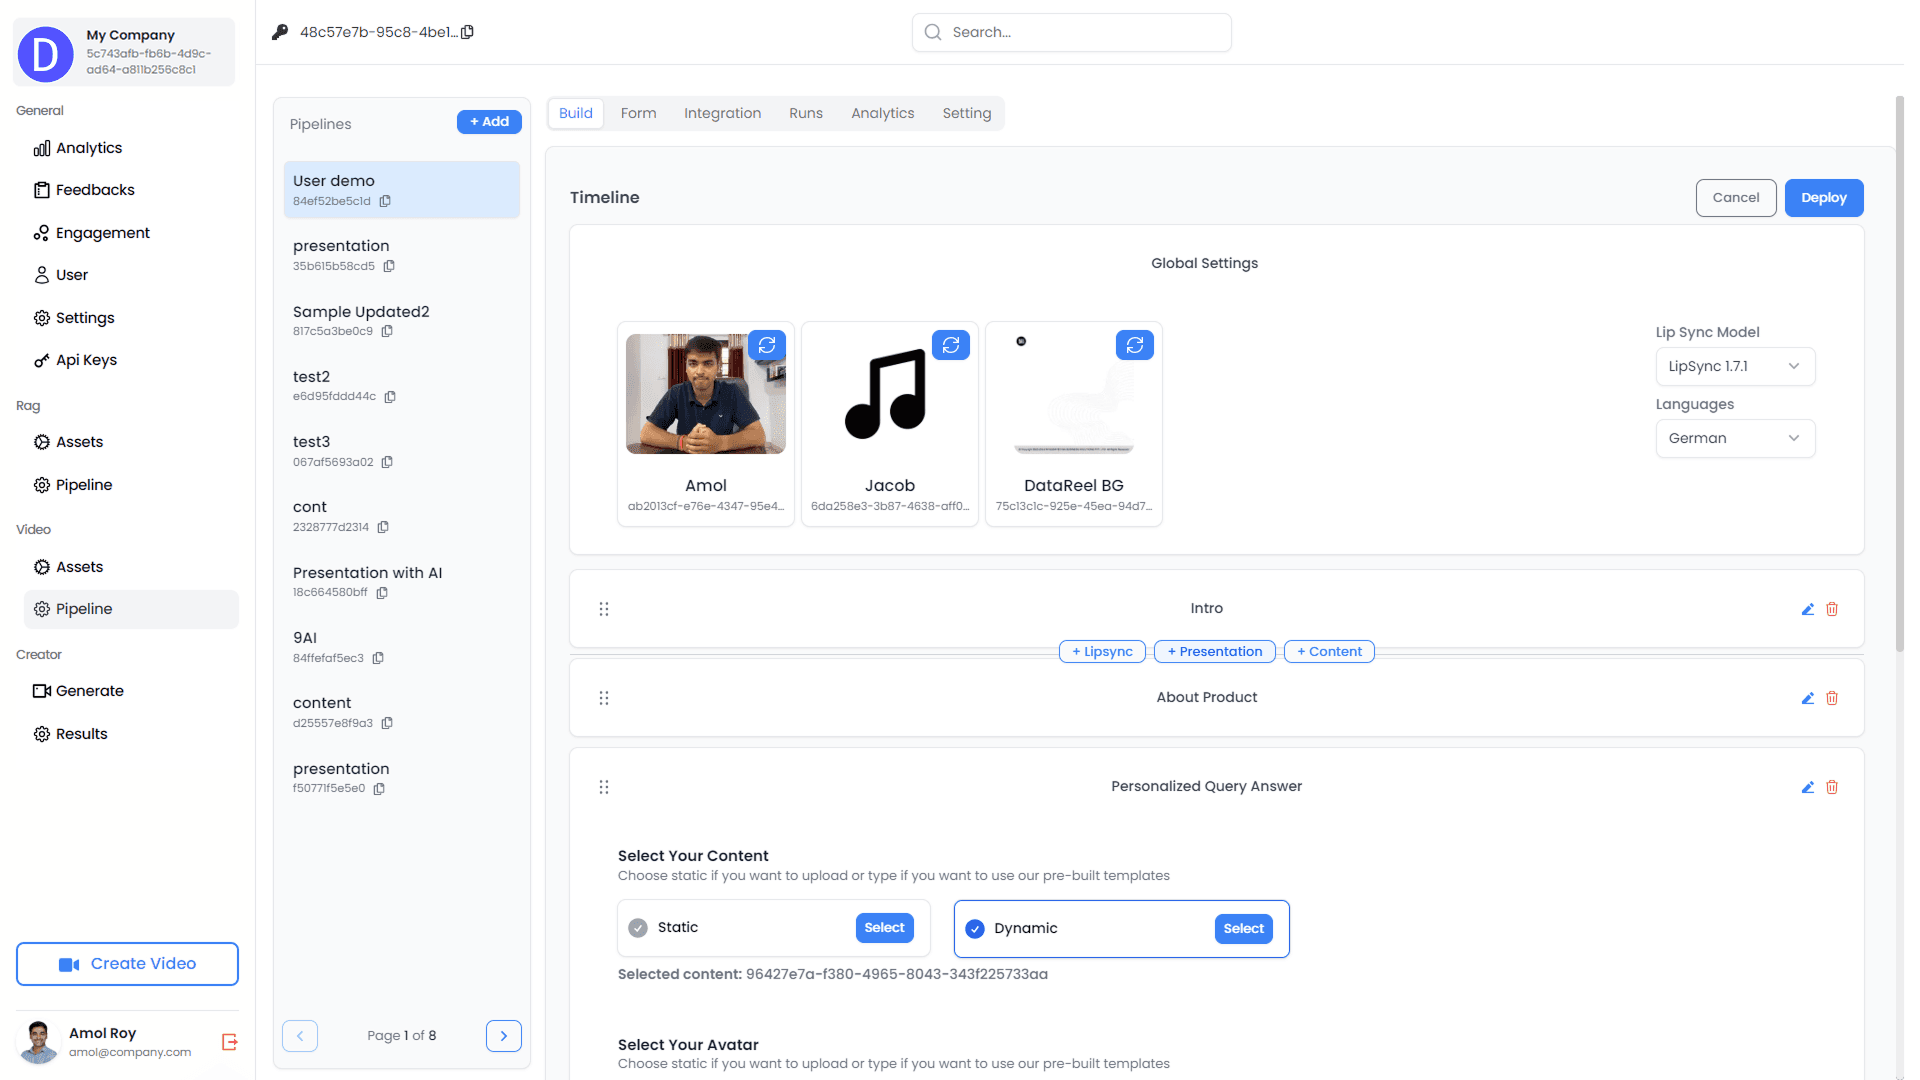Add a Lipsync block

(x=1102, y=651)
